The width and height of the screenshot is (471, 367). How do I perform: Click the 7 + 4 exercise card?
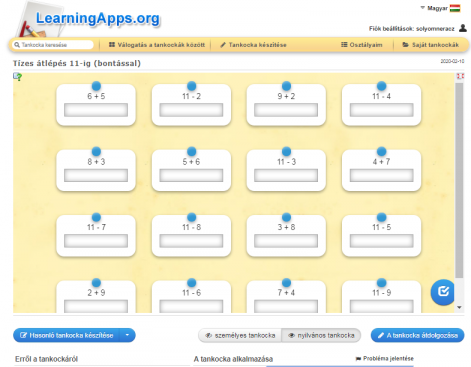pos(286,297)
